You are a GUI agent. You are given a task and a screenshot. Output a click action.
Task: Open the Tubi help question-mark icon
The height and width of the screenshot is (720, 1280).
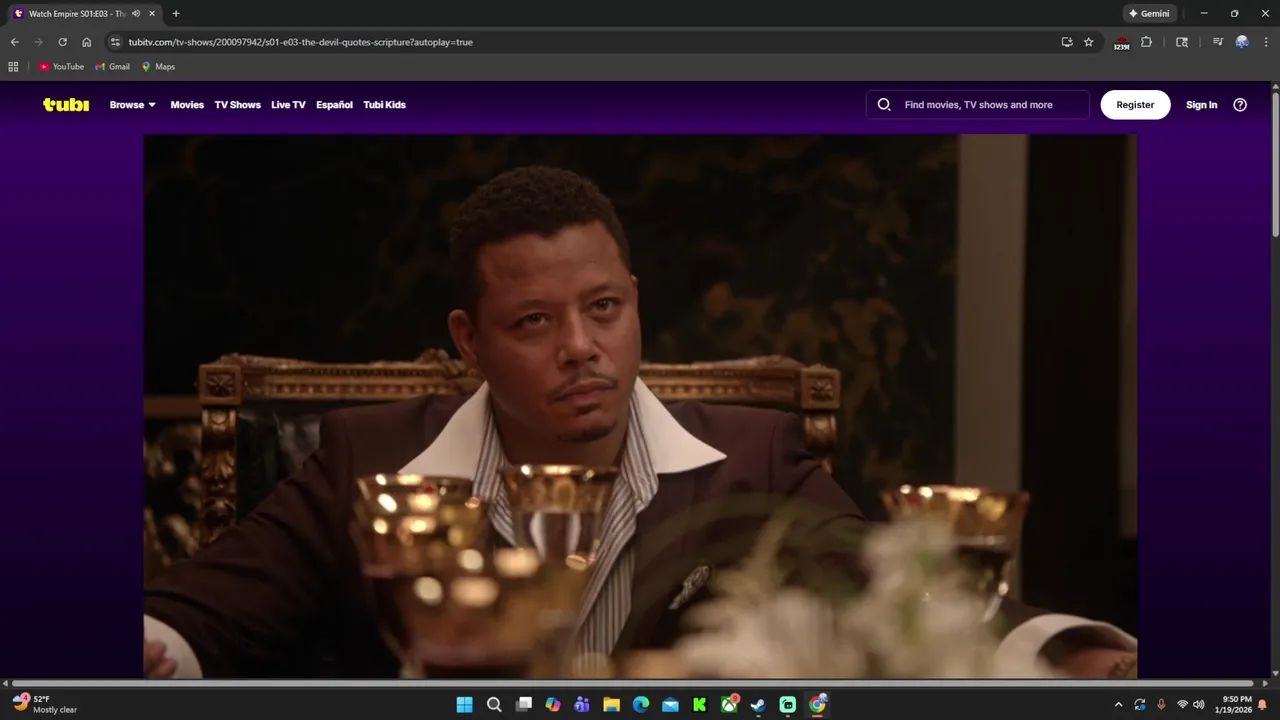tap(1240, 104)
